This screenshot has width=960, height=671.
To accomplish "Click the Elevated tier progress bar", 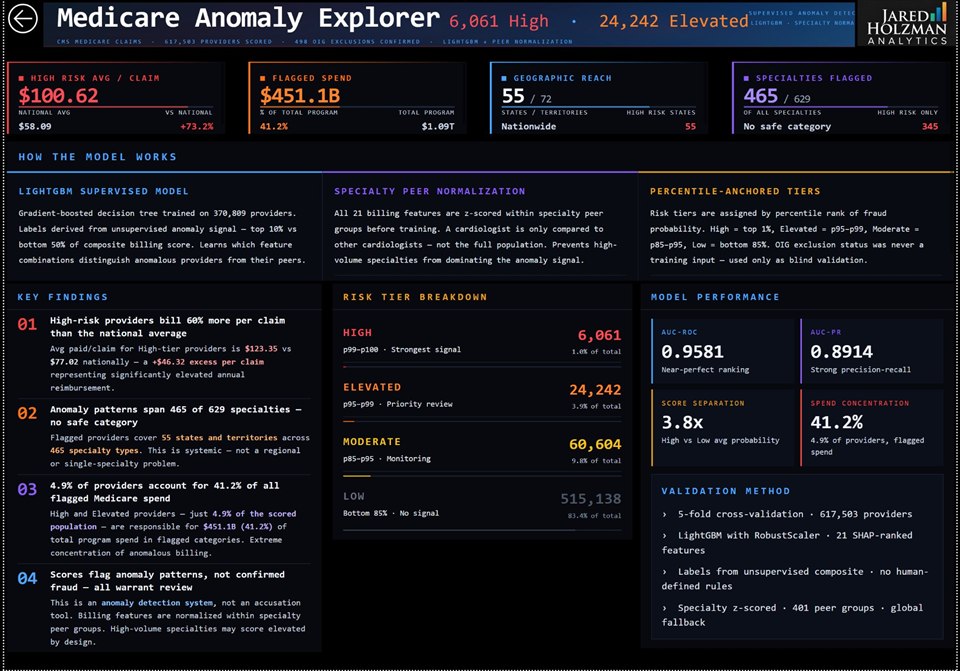I will pos(482,421).
